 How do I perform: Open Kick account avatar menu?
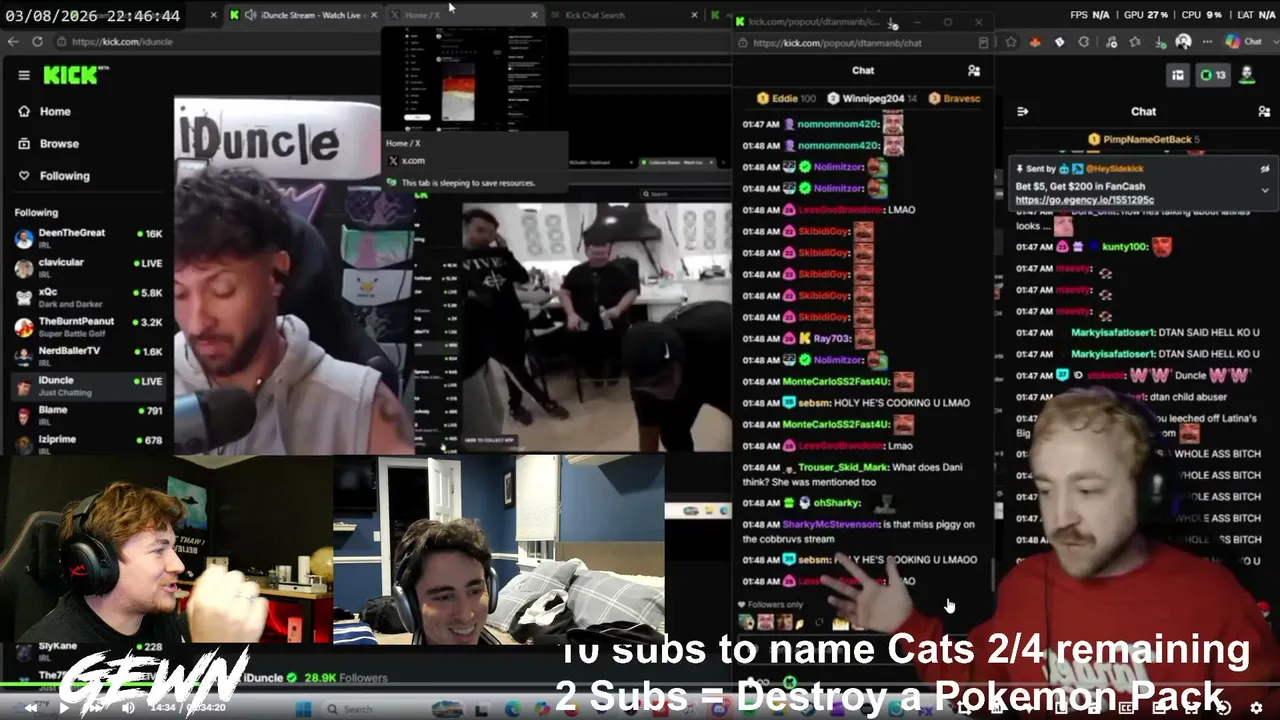click(x=1247, y=74)
